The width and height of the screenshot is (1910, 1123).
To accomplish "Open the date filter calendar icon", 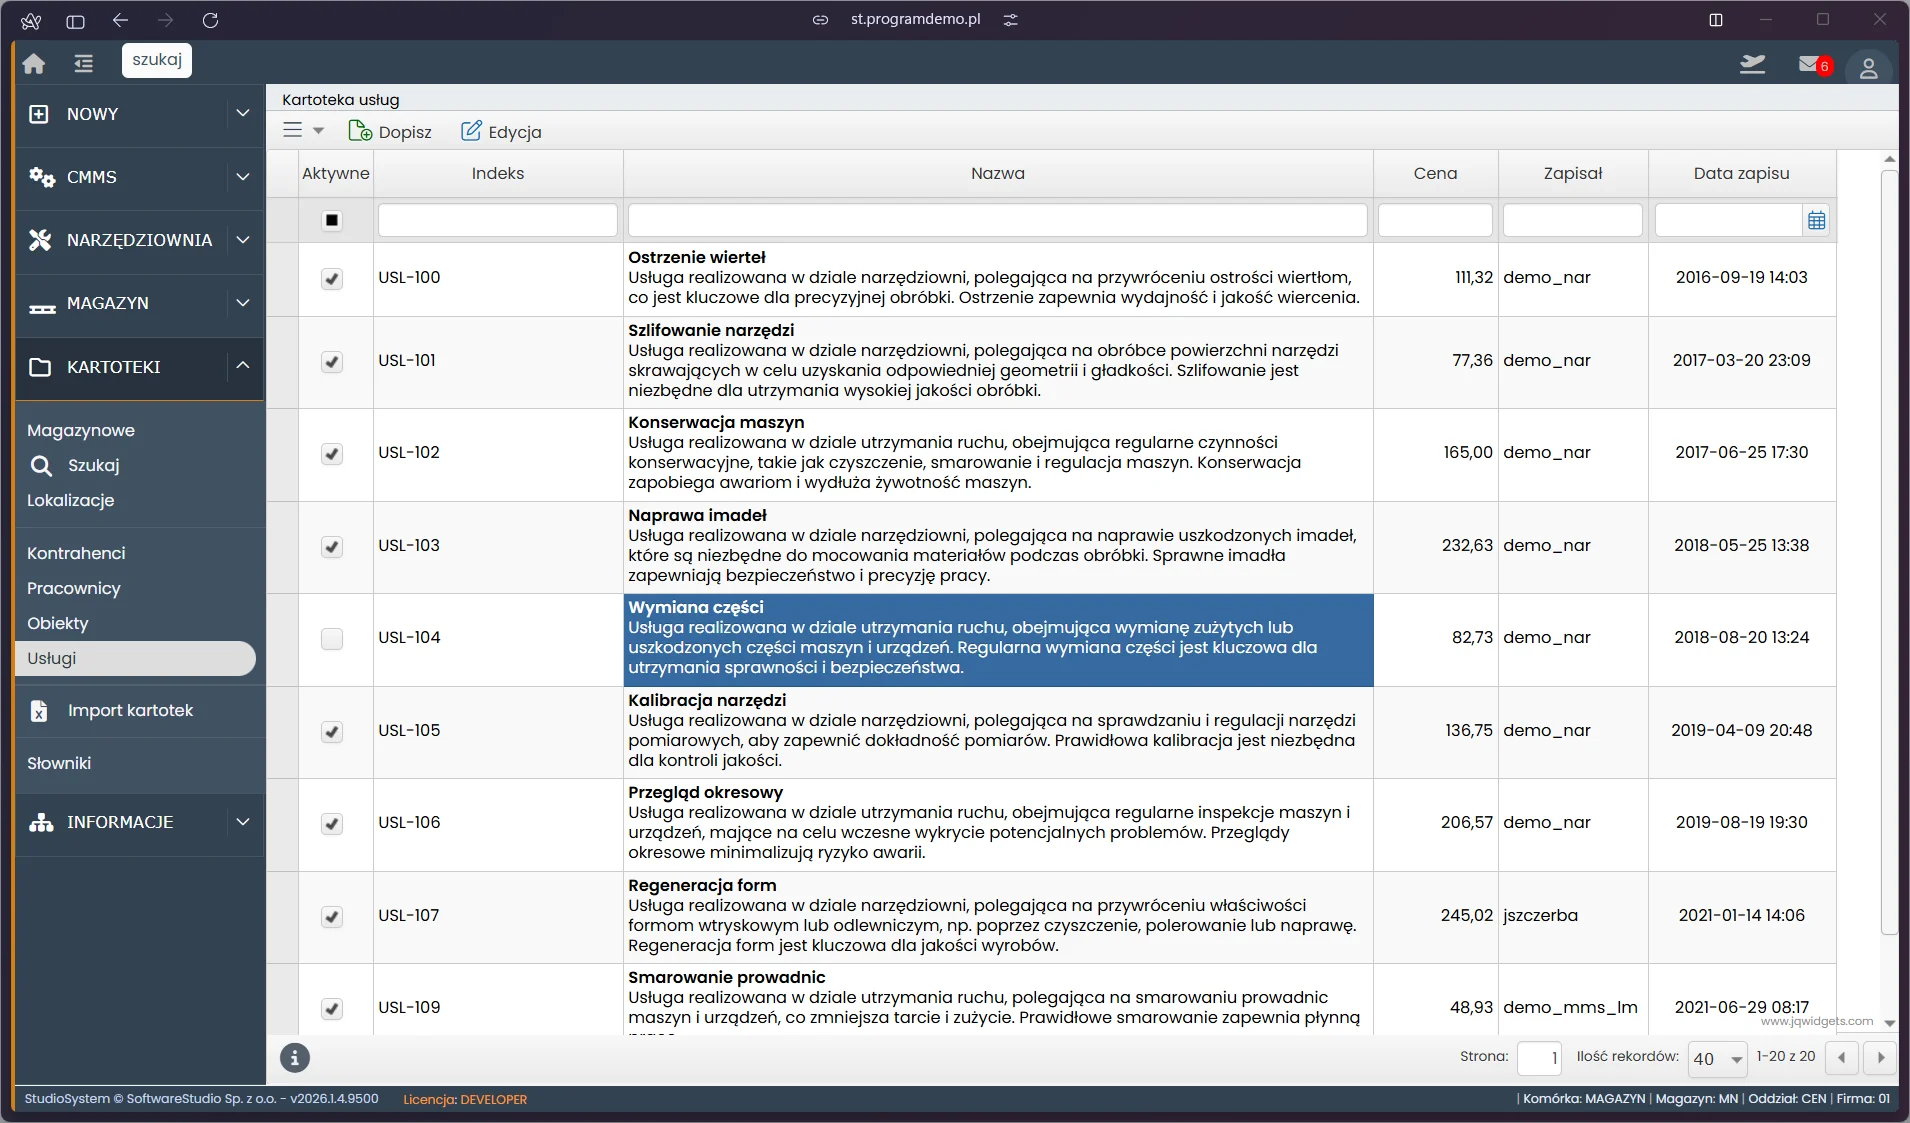I will pos(1817,221).
